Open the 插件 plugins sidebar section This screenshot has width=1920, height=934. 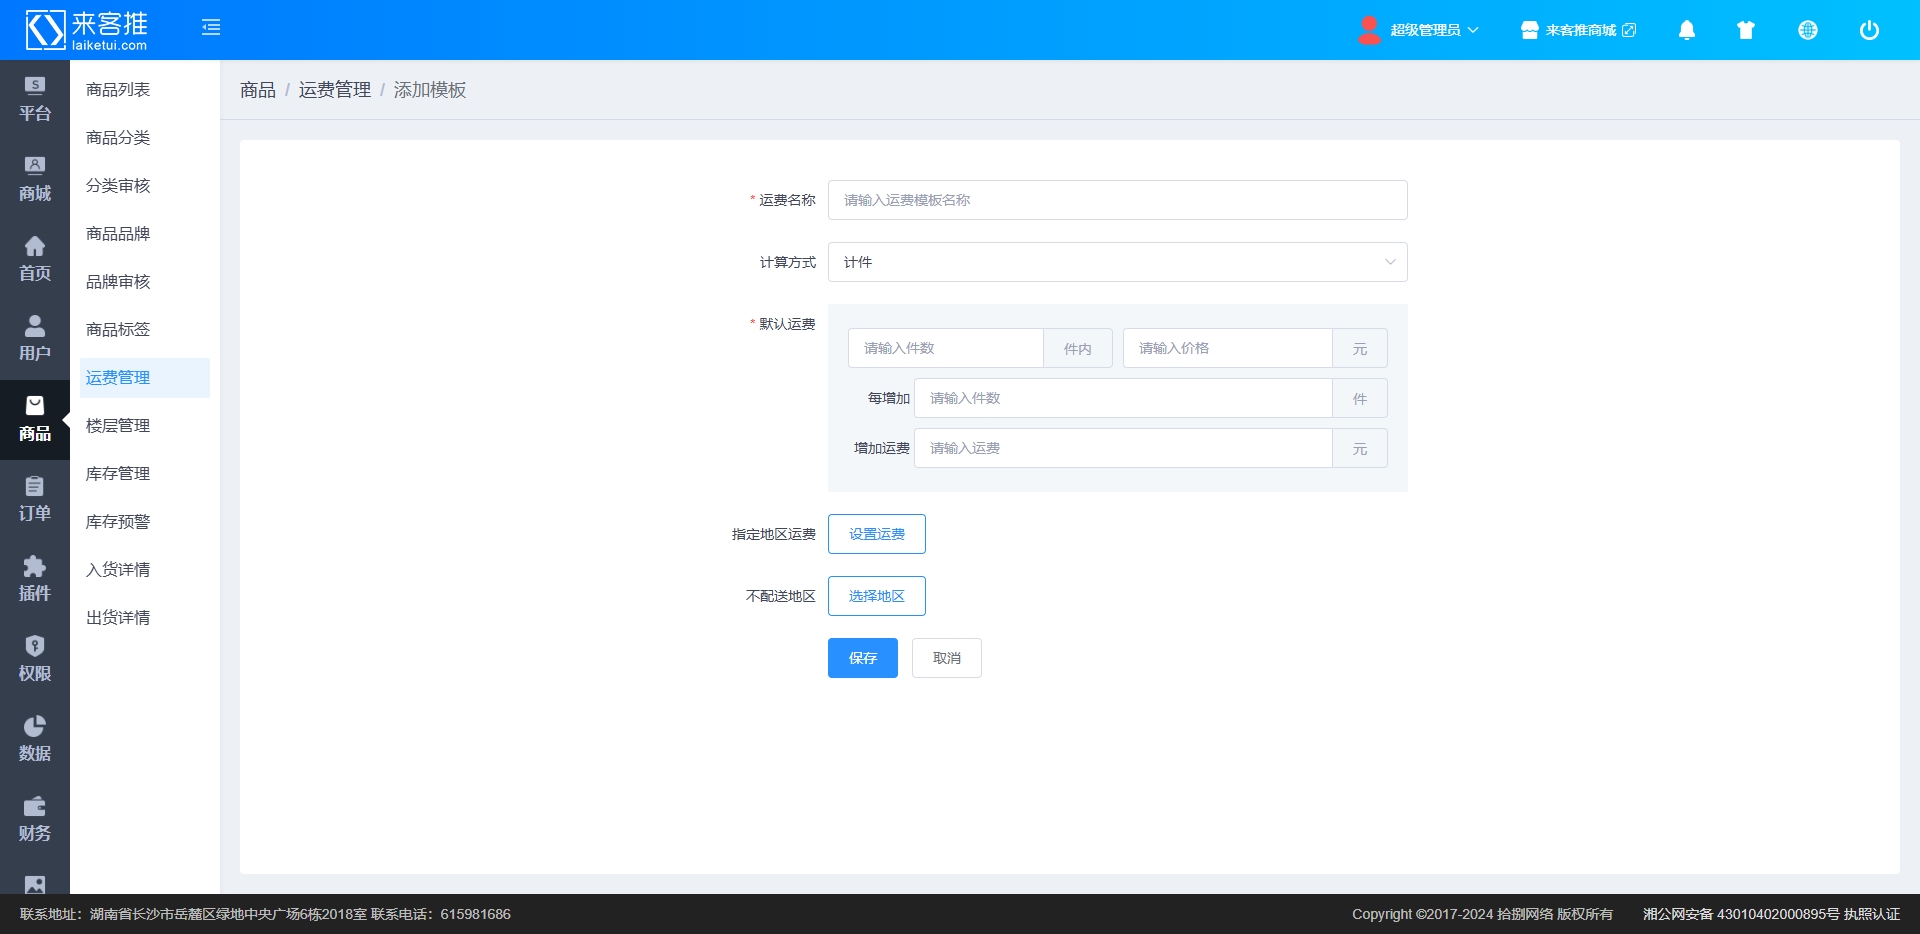click(35, 580)
